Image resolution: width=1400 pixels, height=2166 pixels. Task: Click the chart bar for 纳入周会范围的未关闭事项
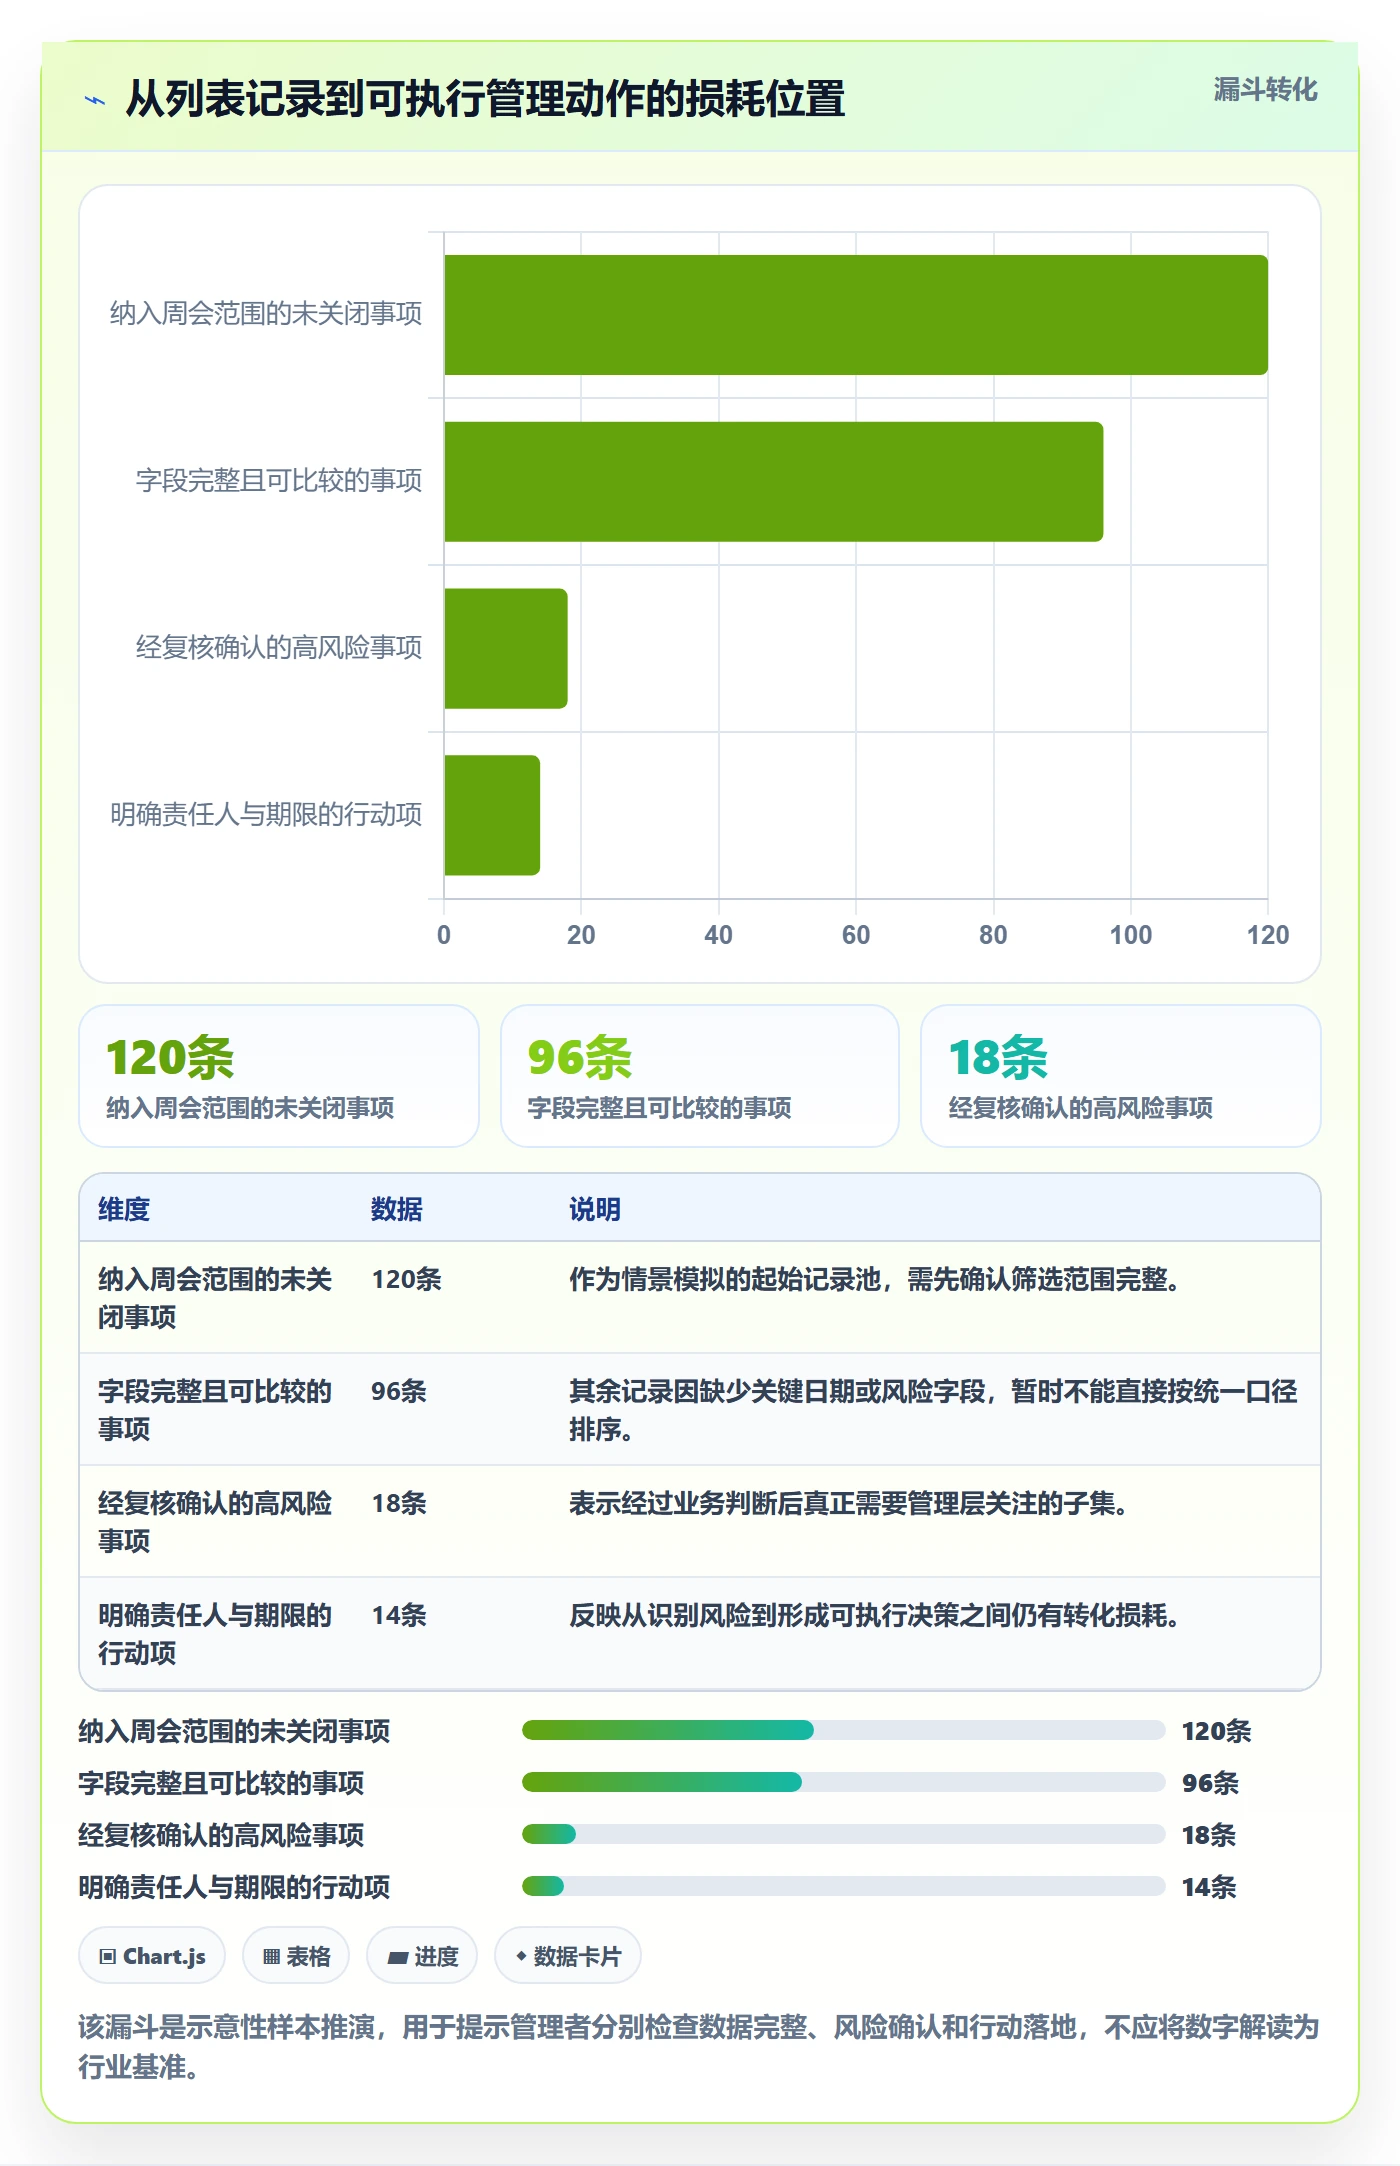(856, 315)
